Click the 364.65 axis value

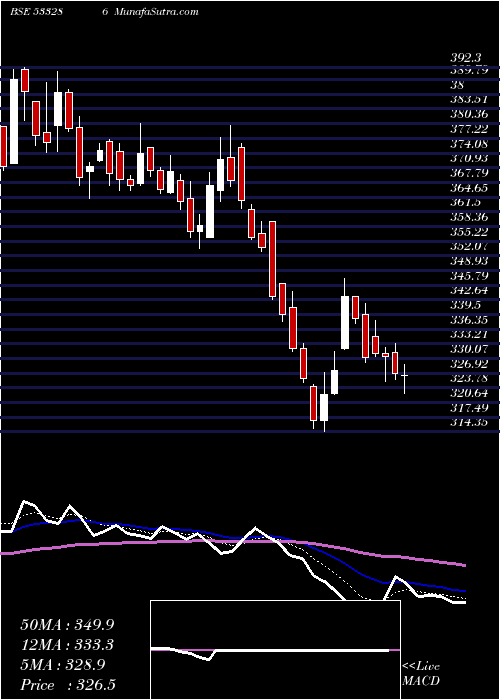coord(469,188)
